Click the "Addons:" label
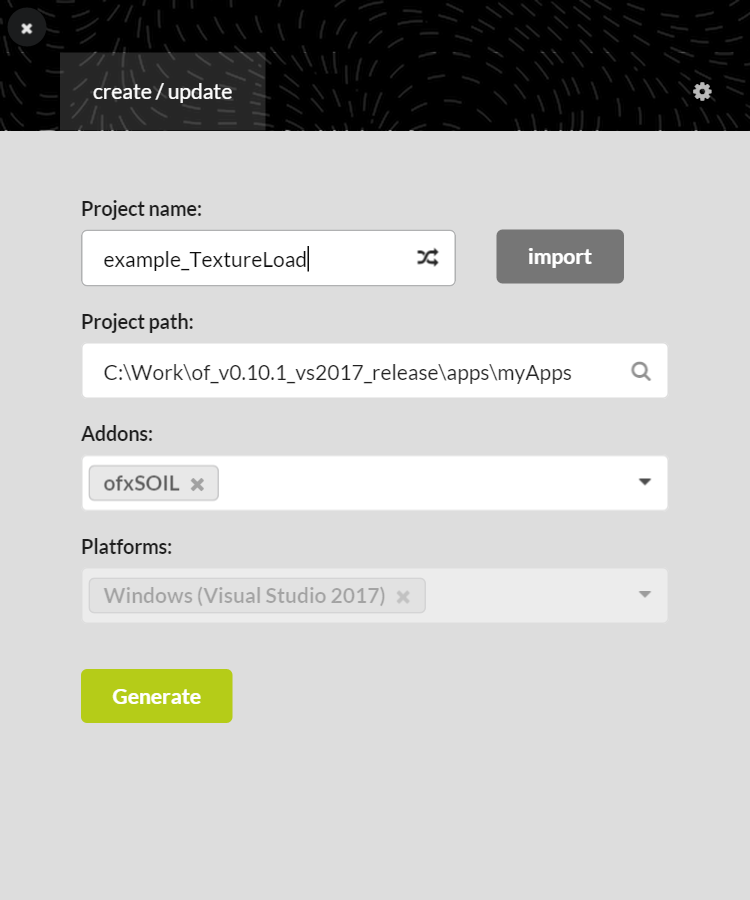 [x=117, y=434]
